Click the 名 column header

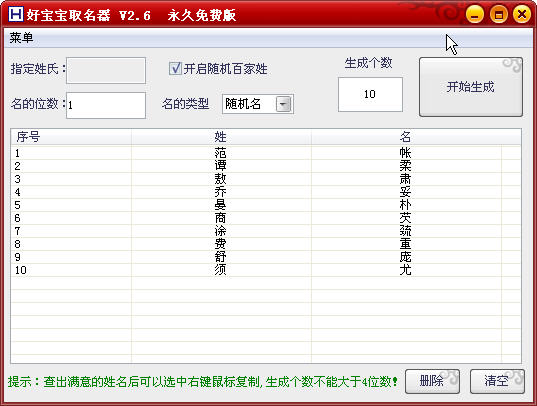pos(406,137)
